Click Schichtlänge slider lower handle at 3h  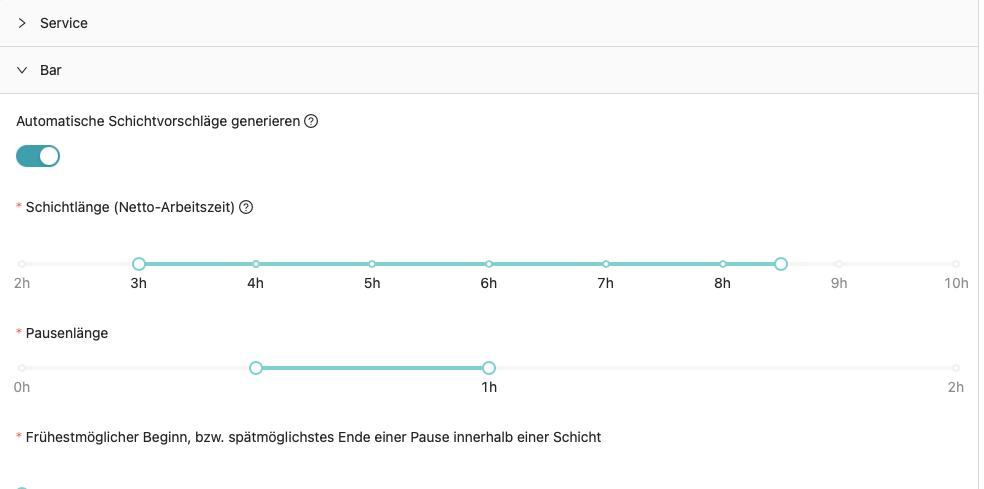point(139,264)
